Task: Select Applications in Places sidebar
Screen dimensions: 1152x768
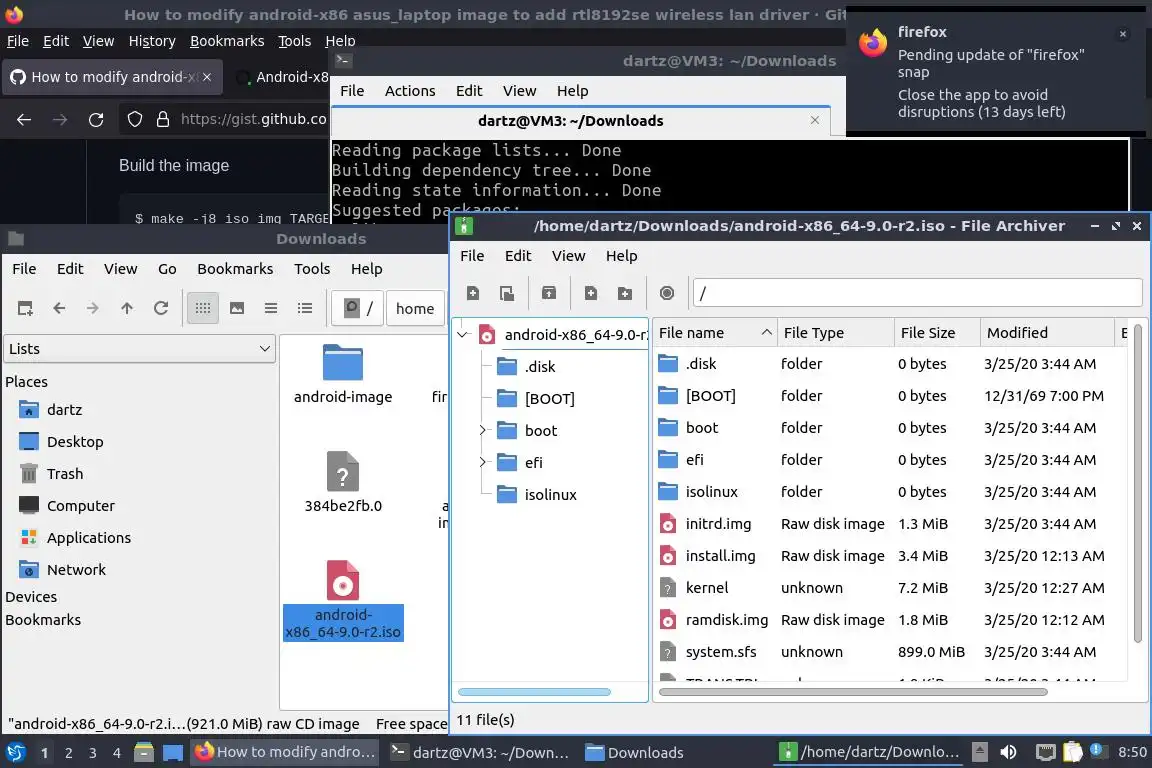Action: coord(89,538)
